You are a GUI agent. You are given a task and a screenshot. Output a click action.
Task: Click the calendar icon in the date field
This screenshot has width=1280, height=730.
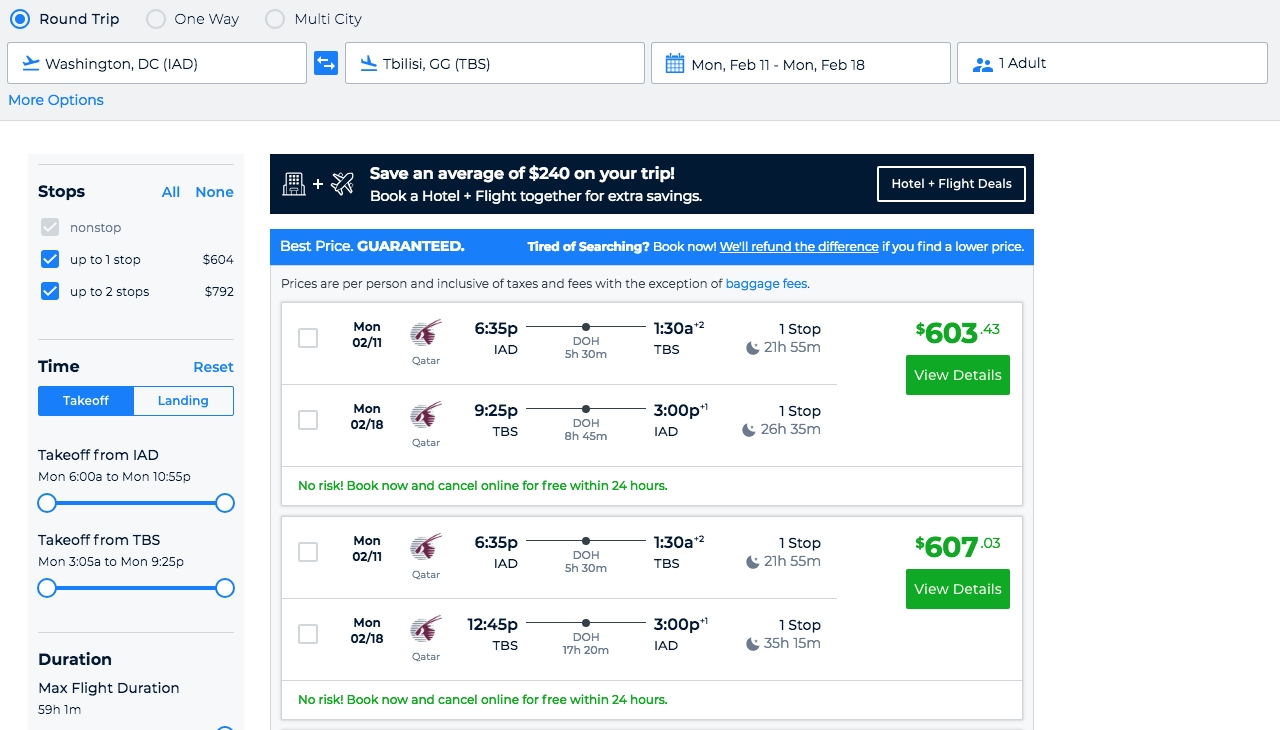tap(675, 64)
